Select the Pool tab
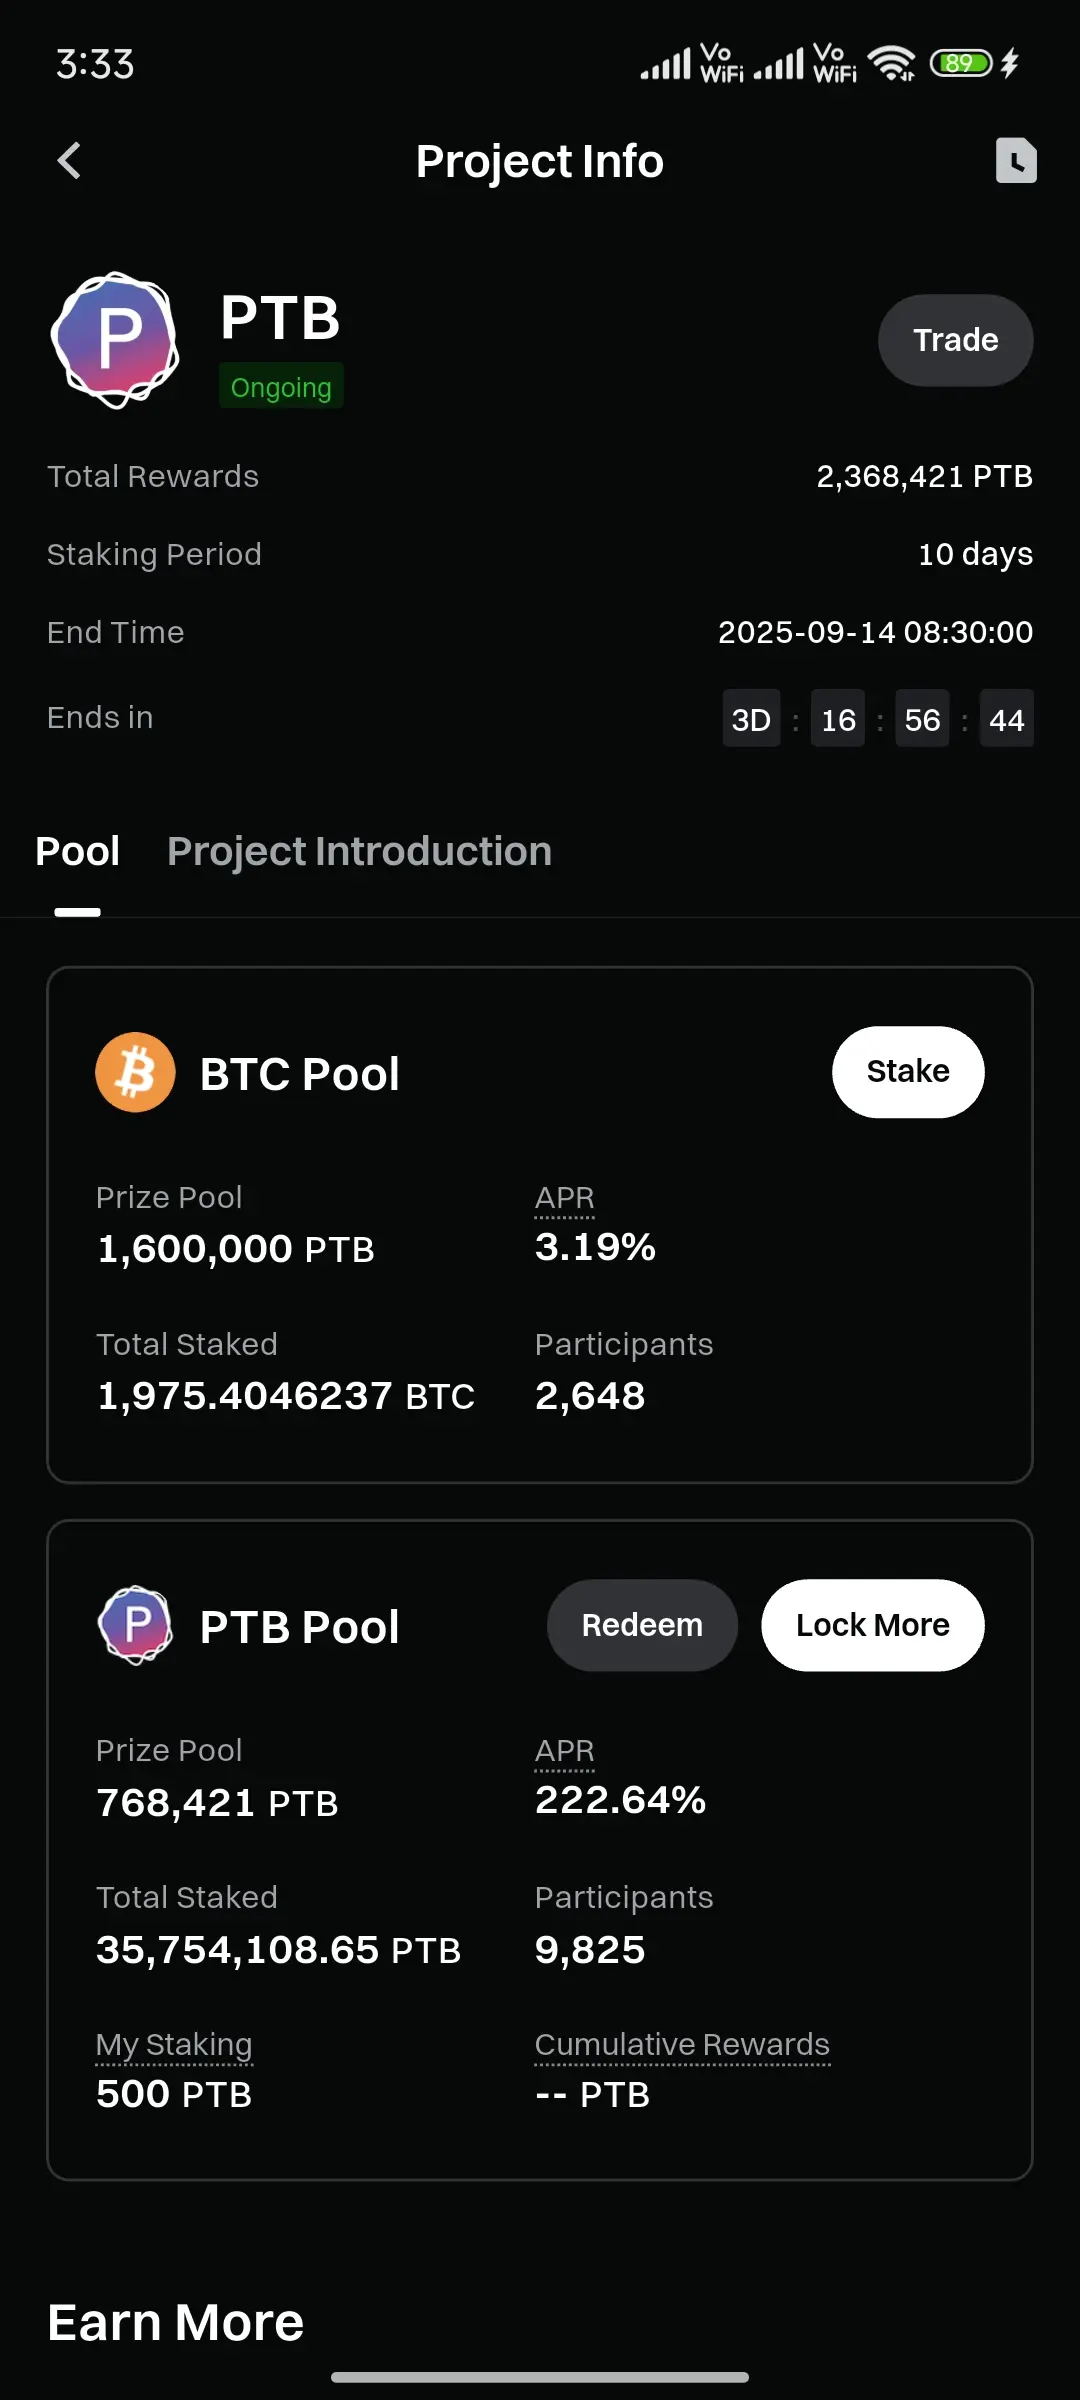The height and width of the screenshot is (2400, 1080). [x=77, y=851]
